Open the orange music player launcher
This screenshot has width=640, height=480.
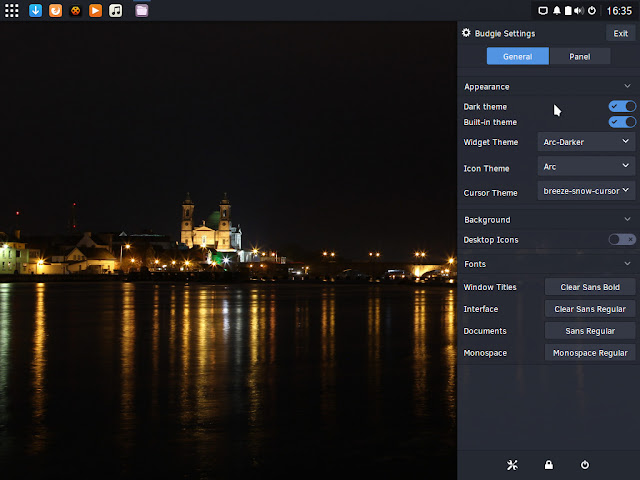(x=96, y=10)
